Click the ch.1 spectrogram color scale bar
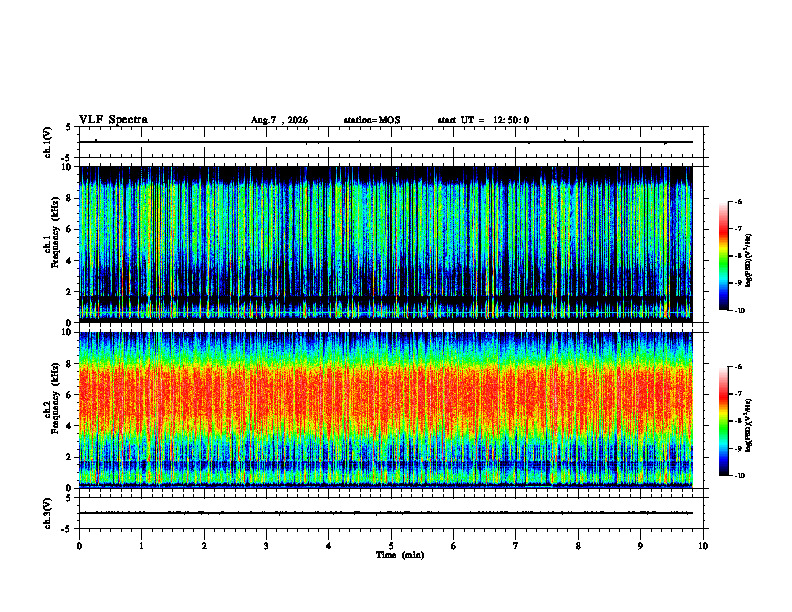Viewport: 792px width, 612px height. click(724, 256)
